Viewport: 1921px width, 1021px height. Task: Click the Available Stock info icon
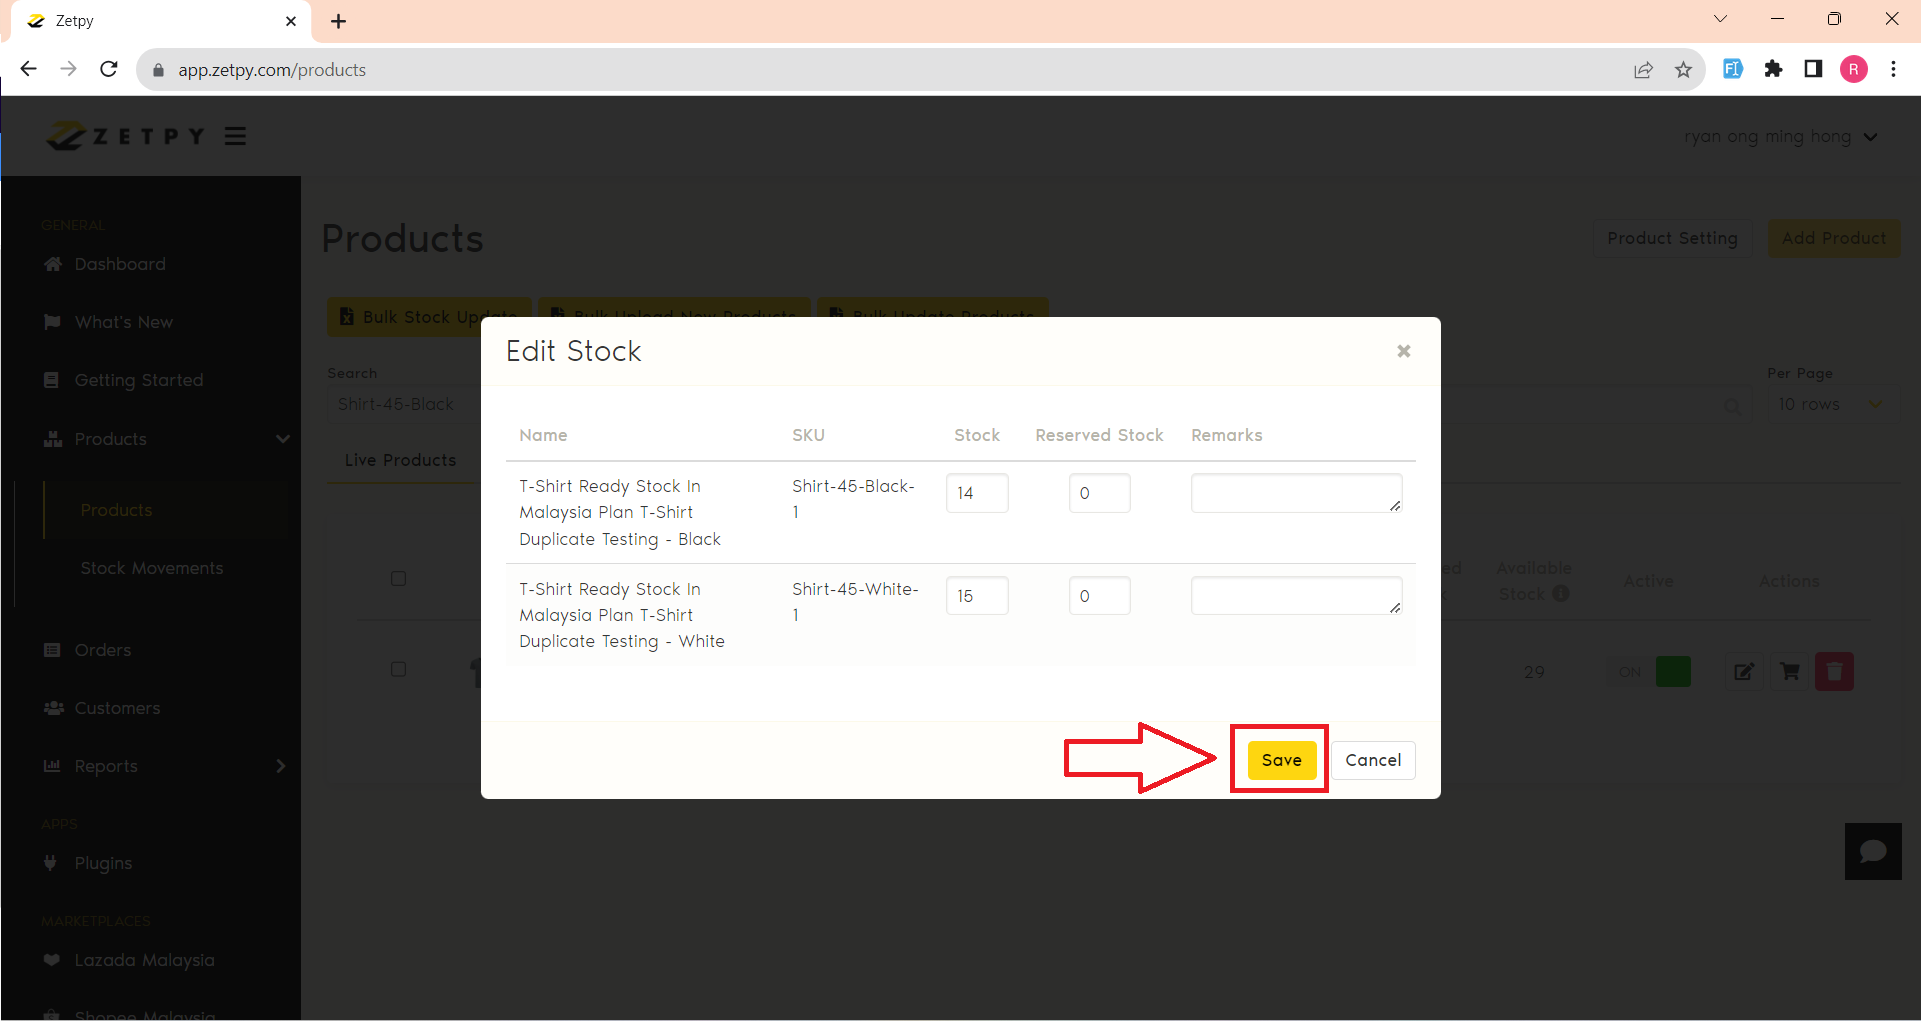1560,594
